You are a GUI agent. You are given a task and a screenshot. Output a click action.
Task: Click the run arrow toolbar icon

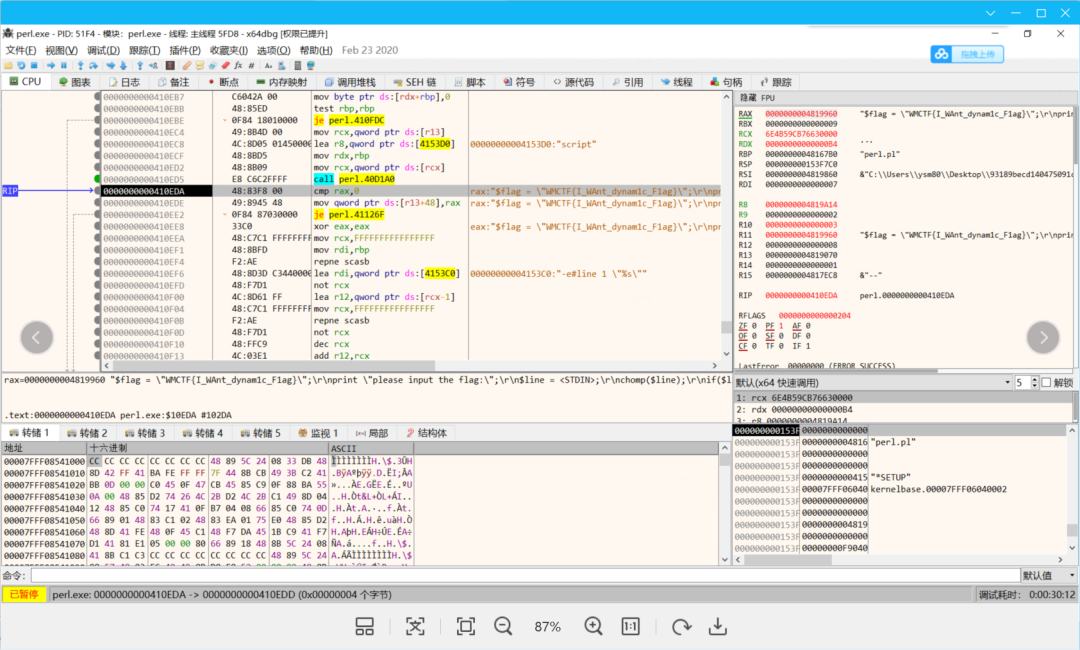coord(50,65)
